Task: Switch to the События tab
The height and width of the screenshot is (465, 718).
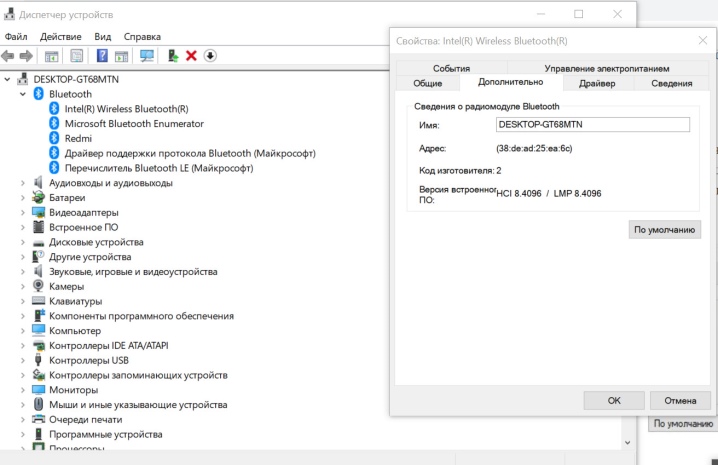Action: point(451,68)
